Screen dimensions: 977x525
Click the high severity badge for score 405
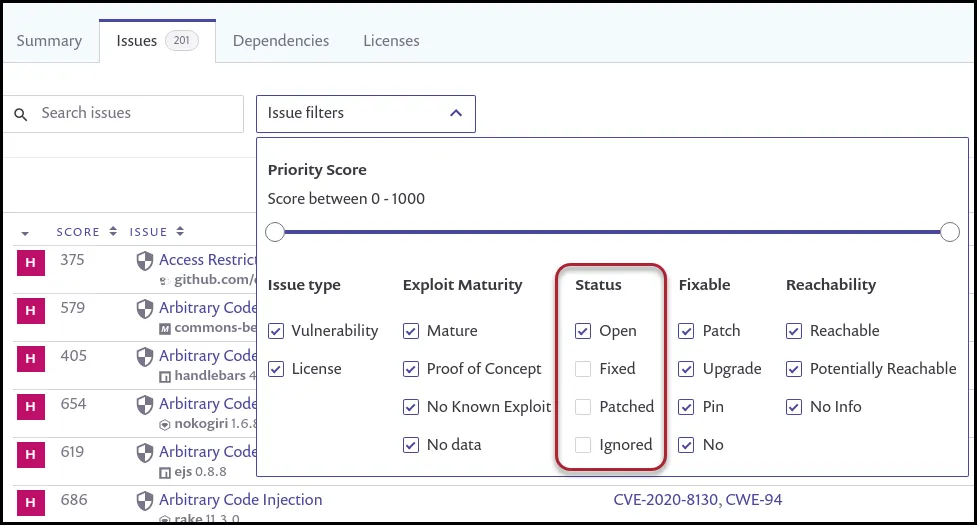(31, 359)
